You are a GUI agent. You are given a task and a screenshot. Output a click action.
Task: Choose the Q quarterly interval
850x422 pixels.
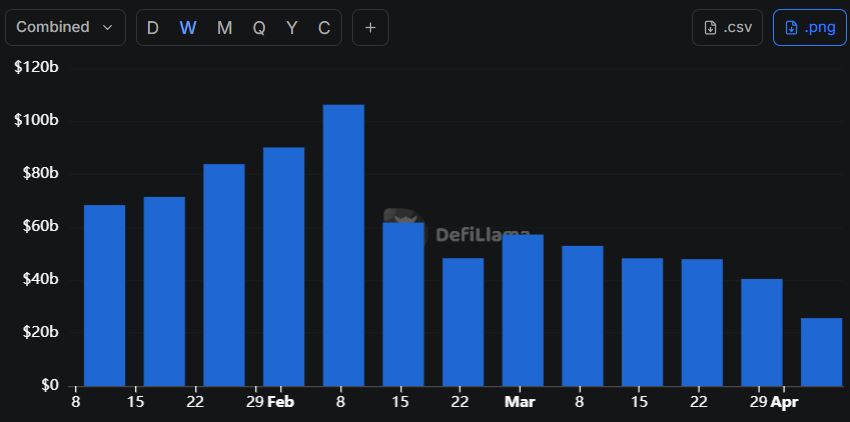pos(259,28)
